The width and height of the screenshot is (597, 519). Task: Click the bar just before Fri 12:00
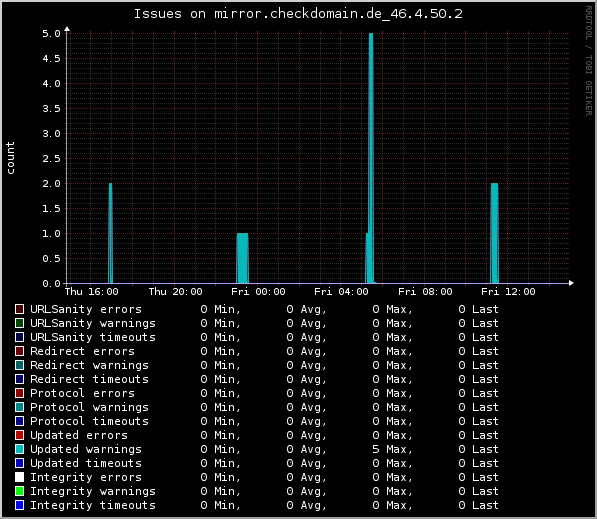(x=494, y=233)
